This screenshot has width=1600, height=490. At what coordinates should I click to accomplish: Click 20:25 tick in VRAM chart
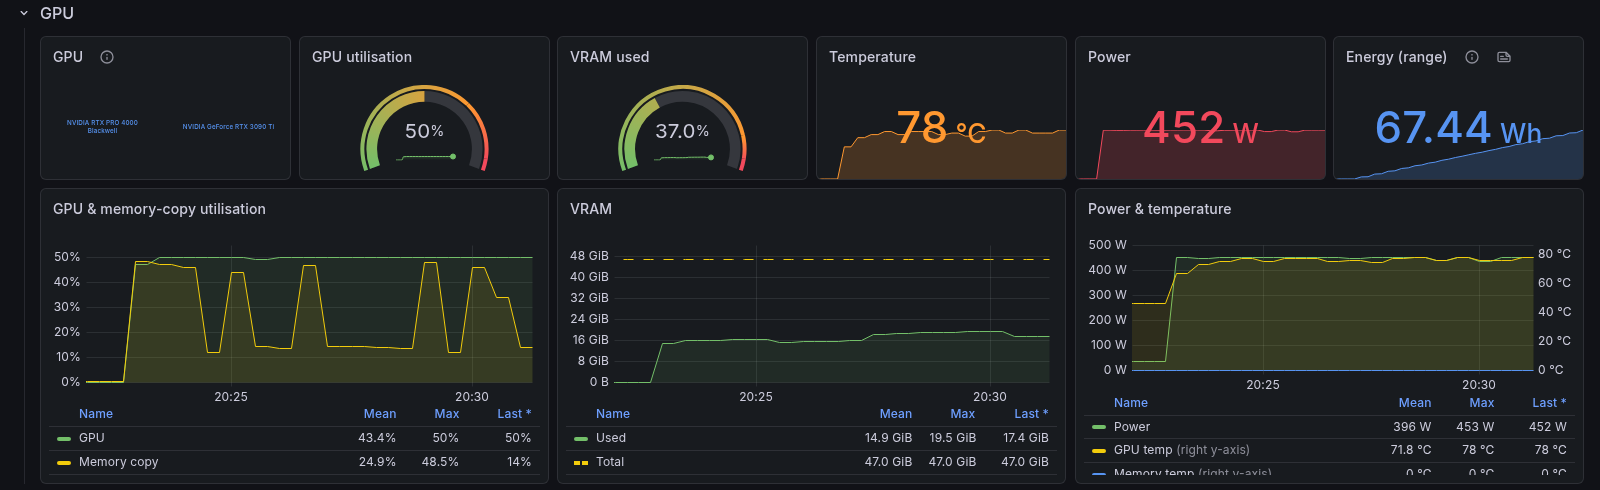(756, 397)
